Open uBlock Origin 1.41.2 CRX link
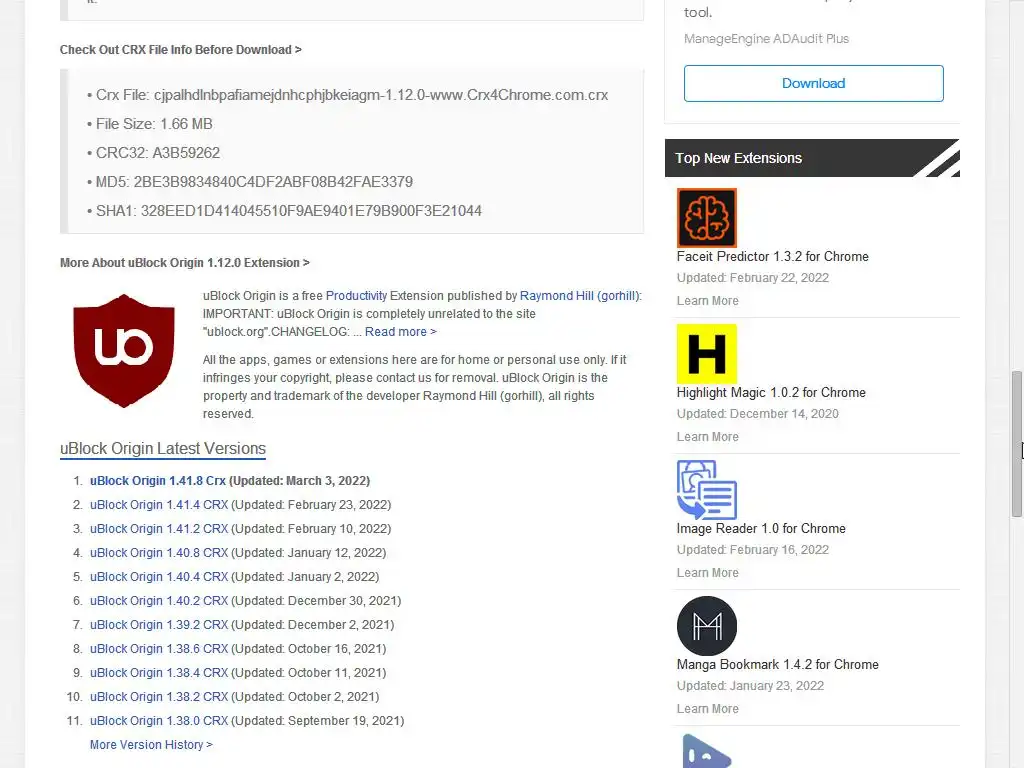 point(159,529)
